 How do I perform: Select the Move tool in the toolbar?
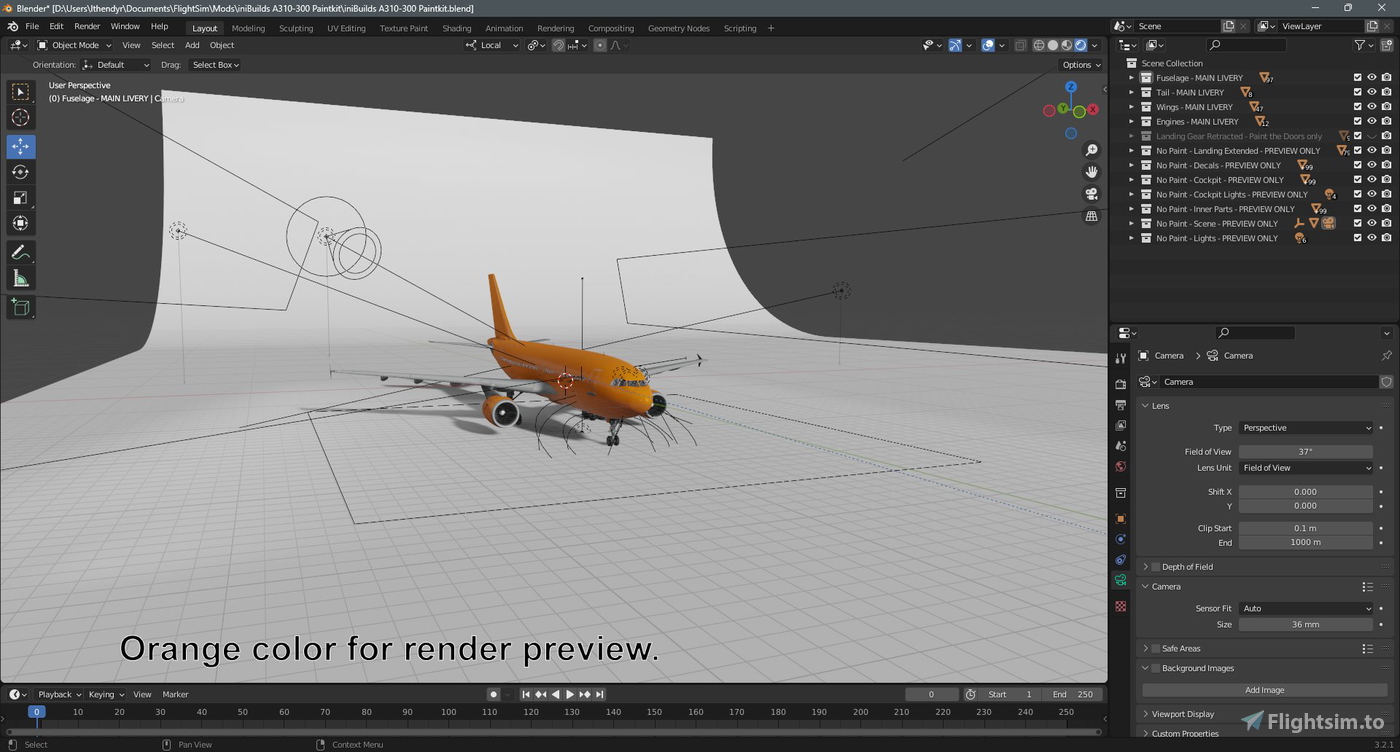20,146
